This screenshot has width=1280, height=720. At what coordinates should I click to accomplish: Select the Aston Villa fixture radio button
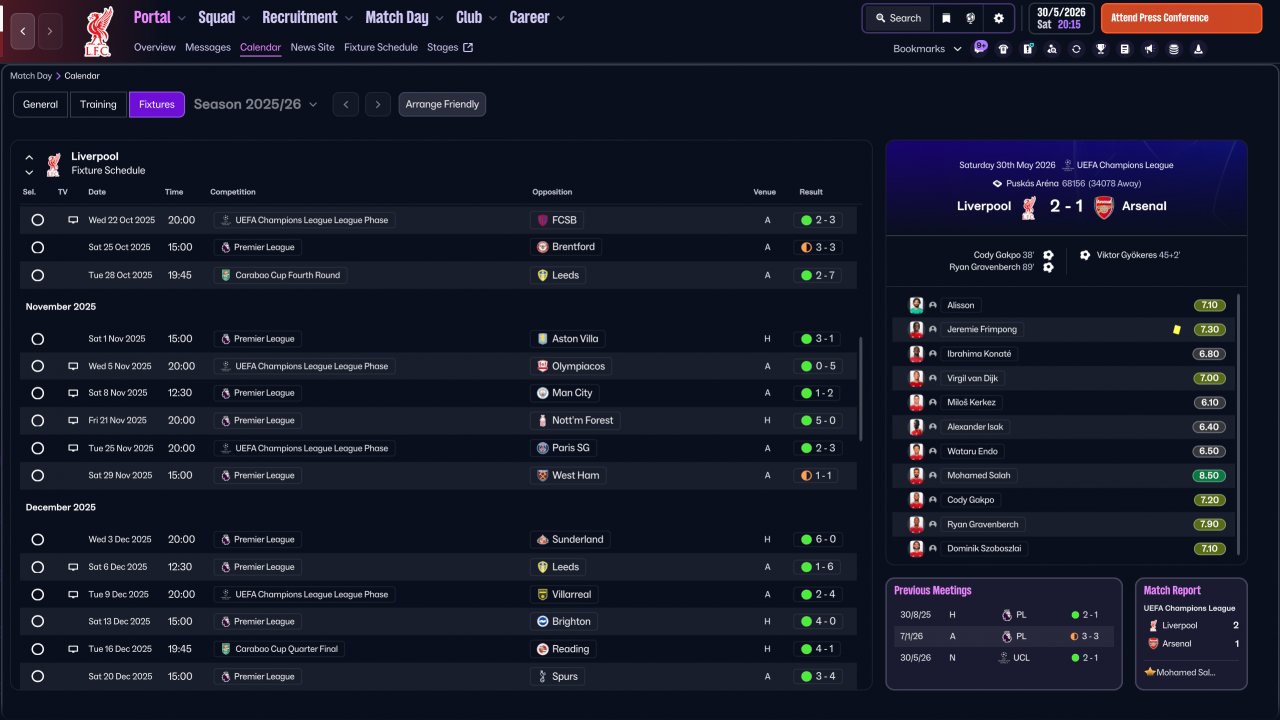click(x=38, y=339)
